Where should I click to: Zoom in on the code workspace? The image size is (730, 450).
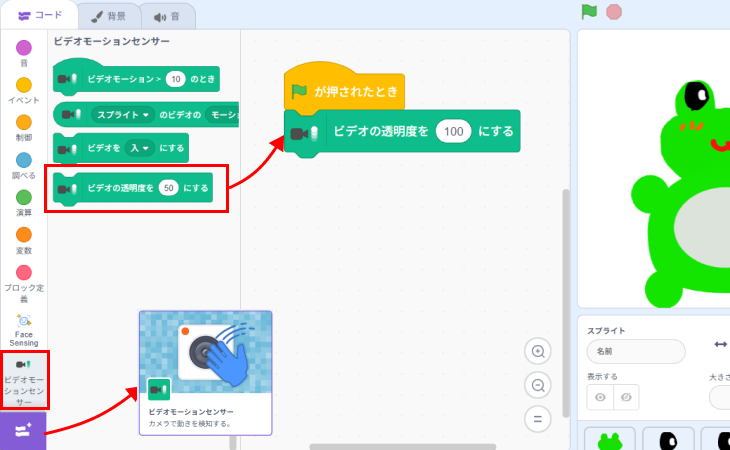[x=539, y=351]
